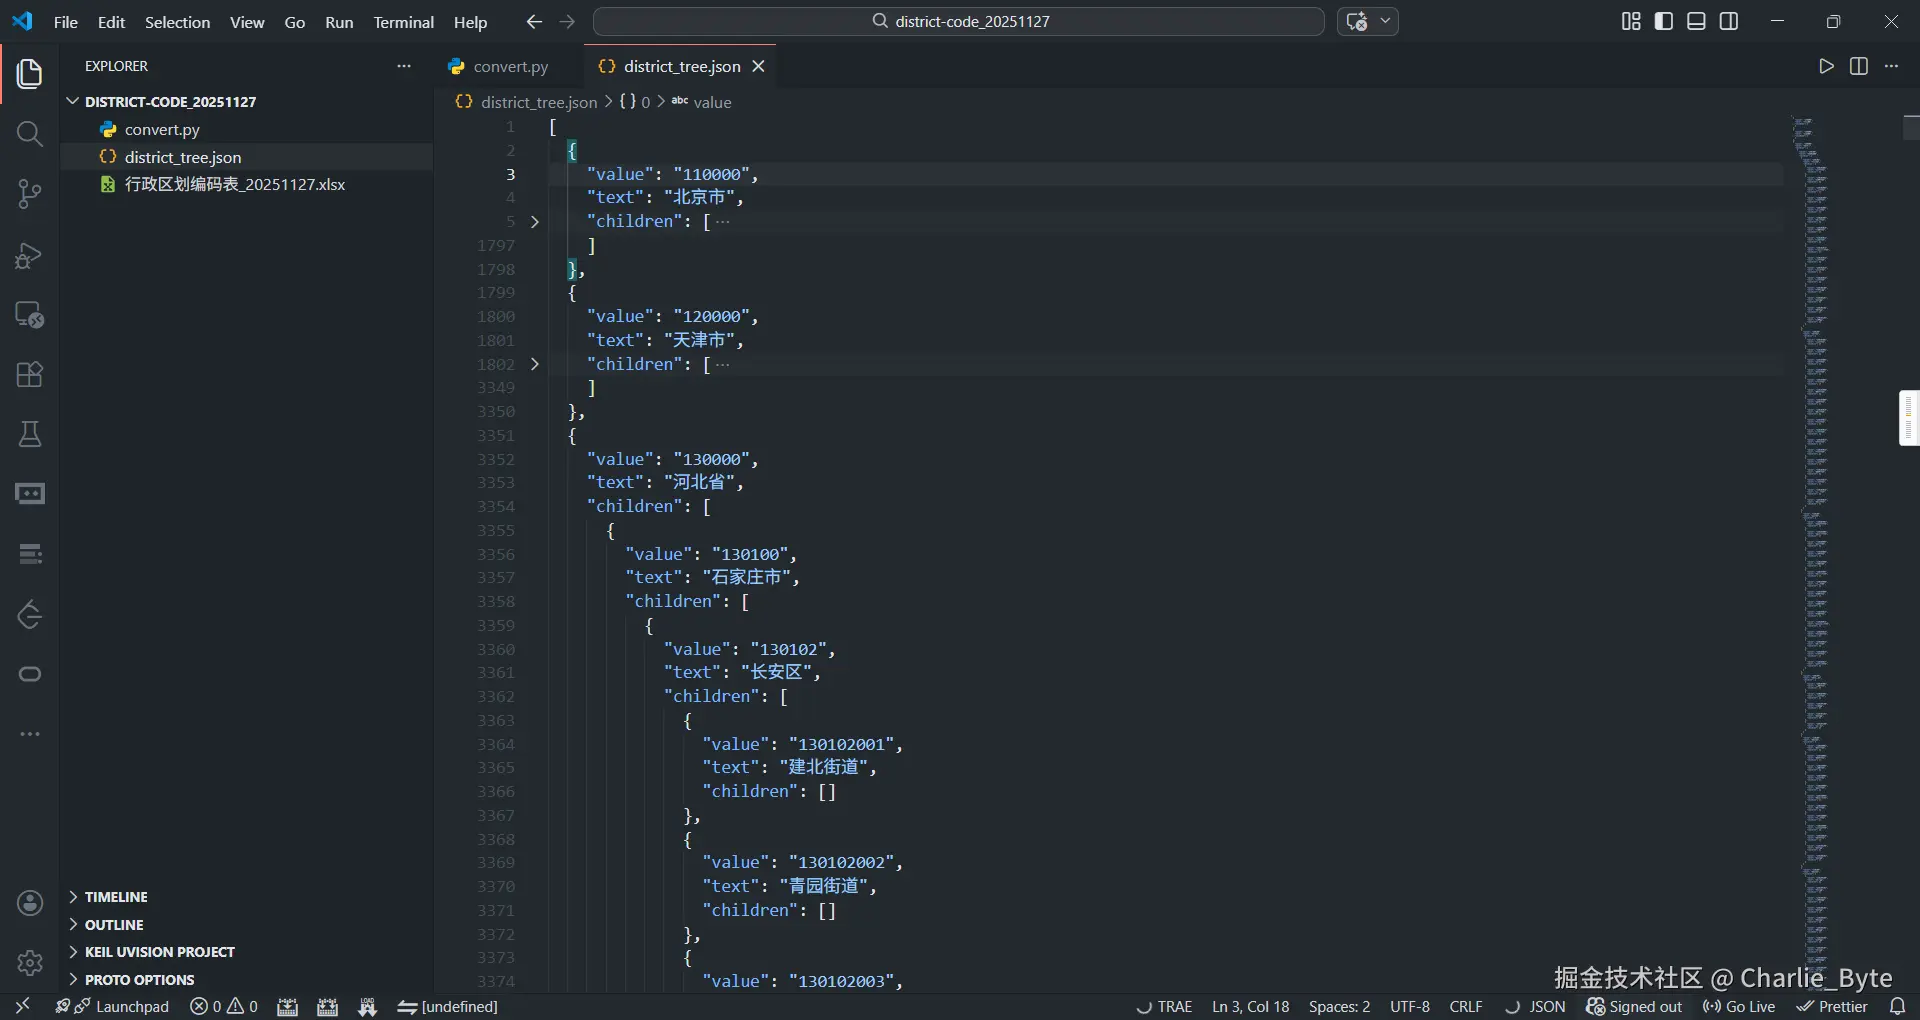
Task: Open the Extensions view
Action: coord(30,375)
